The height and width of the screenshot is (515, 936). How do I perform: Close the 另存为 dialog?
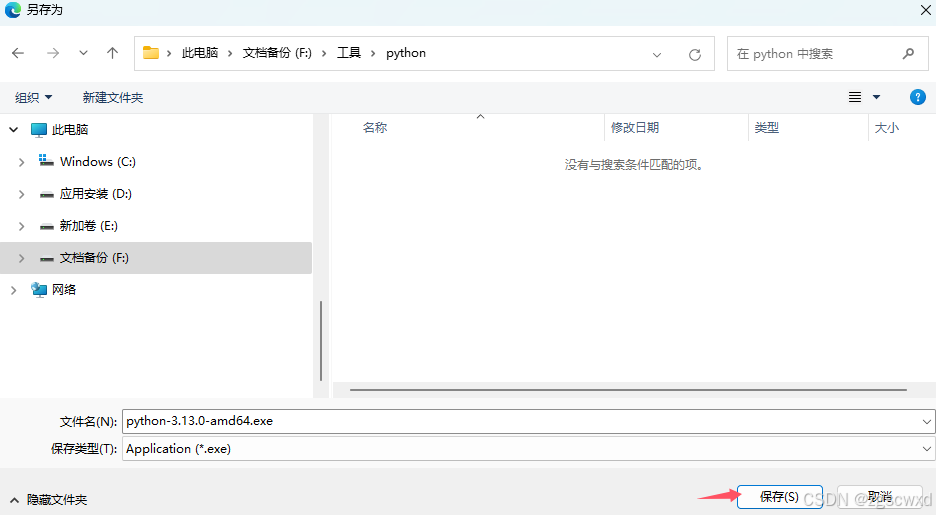925,10
